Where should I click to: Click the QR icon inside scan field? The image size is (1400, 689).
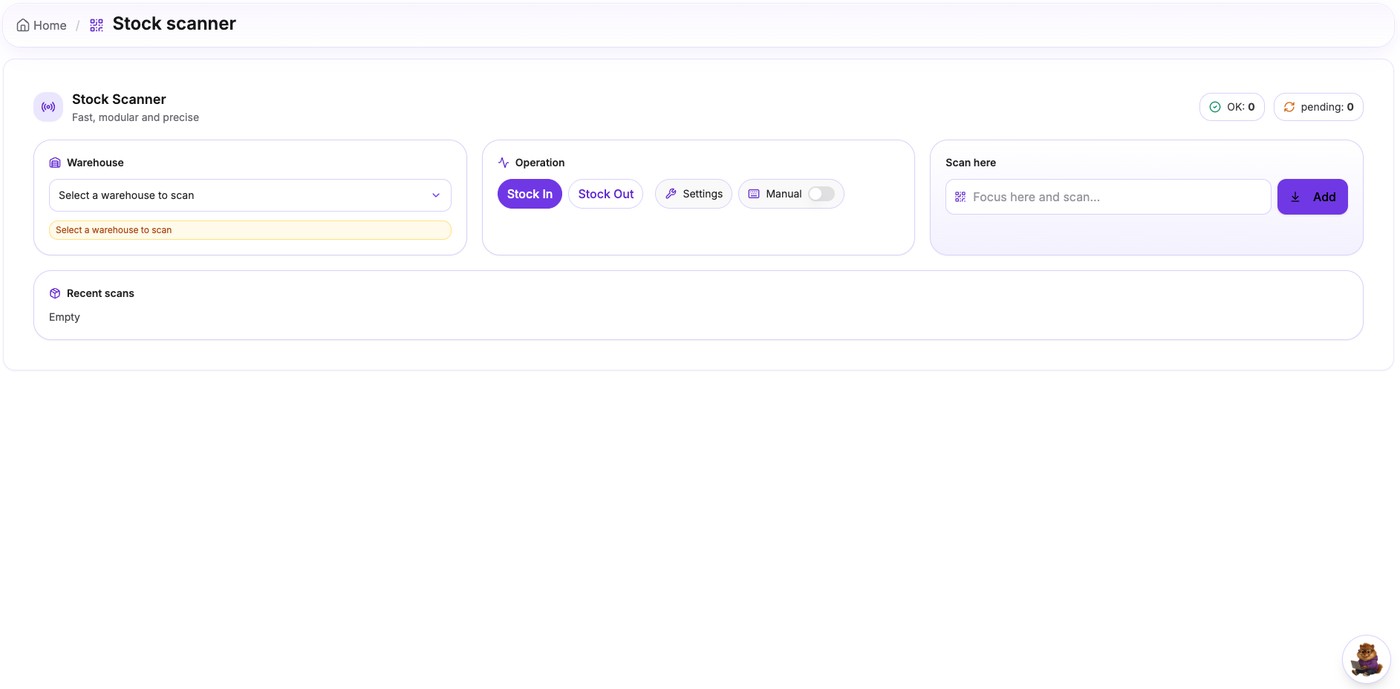[x=960, y=197]
